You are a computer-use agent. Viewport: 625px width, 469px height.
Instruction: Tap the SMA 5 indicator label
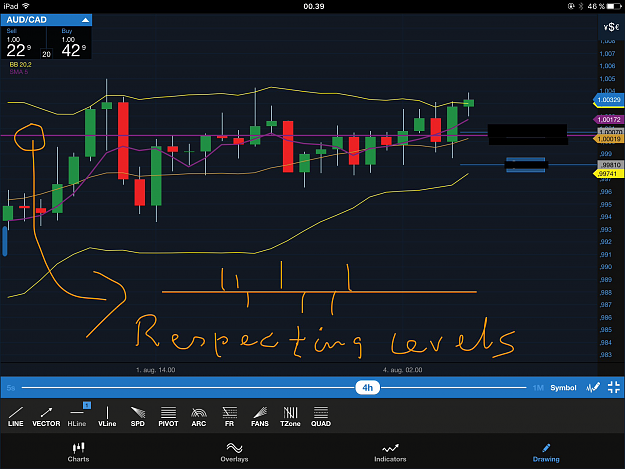[19, 72]
